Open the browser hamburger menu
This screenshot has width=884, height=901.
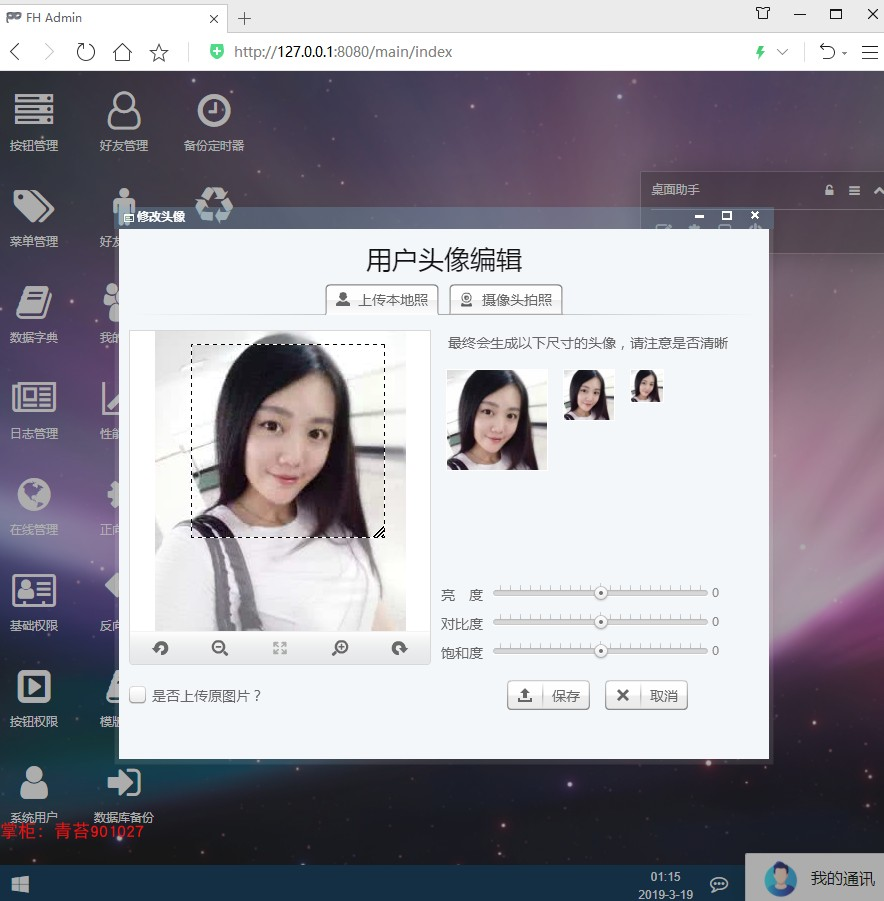point(870,52)
